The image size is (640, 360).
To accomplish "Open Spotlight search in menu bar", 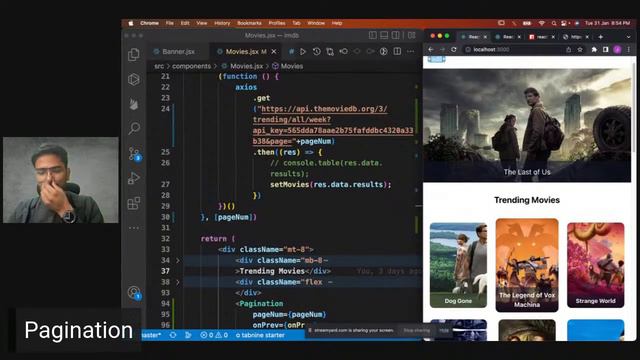I will 554,23.
